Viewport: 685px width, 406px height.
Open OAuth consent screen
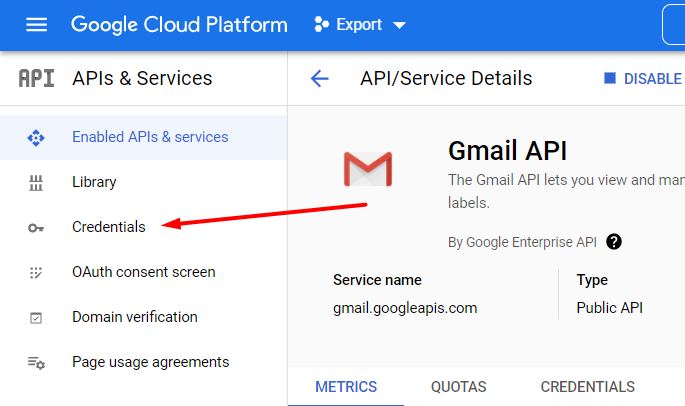[x=144, y=272]
